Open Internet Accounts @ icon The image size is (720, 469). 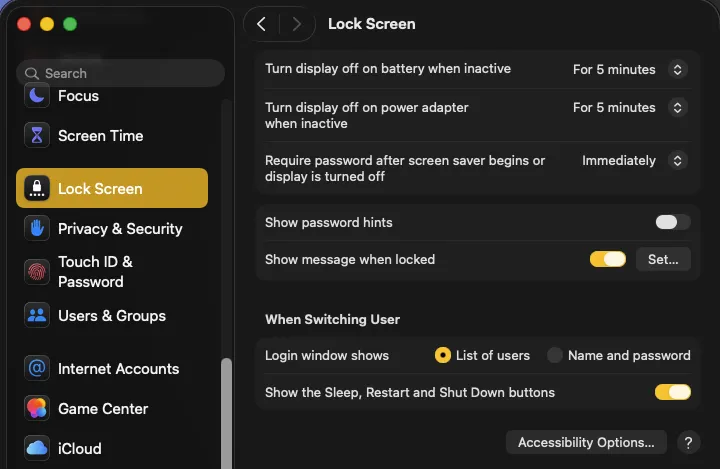(37, 368)
